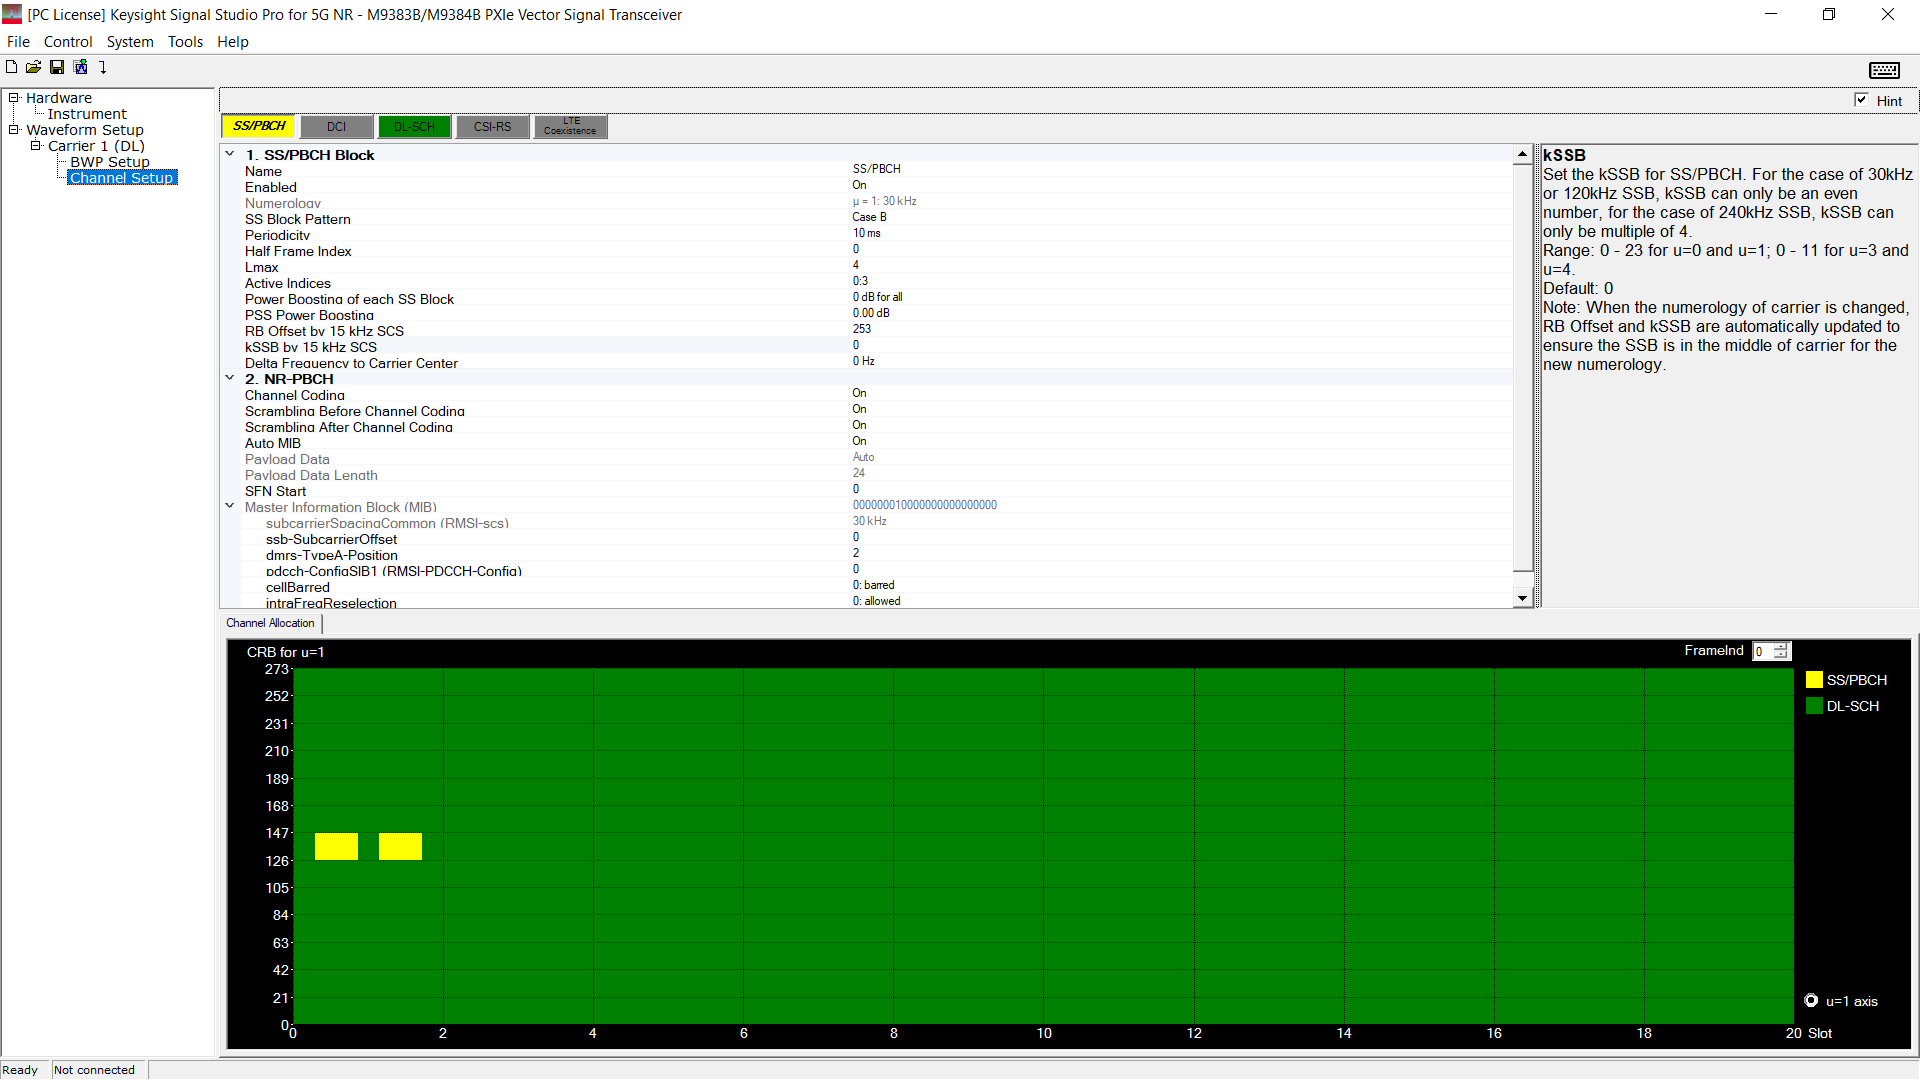Select Channel Setup in the tree
This screenshot has width=1920, height=1080.
tap(122, 178)
